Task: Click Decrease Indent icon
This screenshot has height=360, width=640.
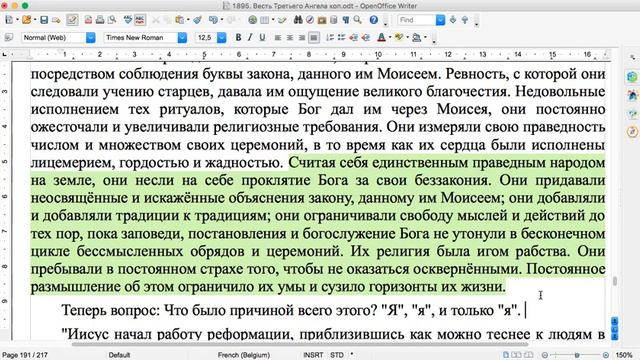Action: tap(353, 38)
